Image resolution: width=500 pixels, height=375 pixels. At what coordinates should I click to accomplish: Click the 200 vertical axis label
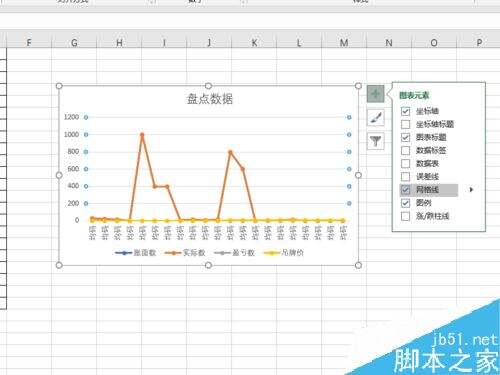(x=73, y=203)
